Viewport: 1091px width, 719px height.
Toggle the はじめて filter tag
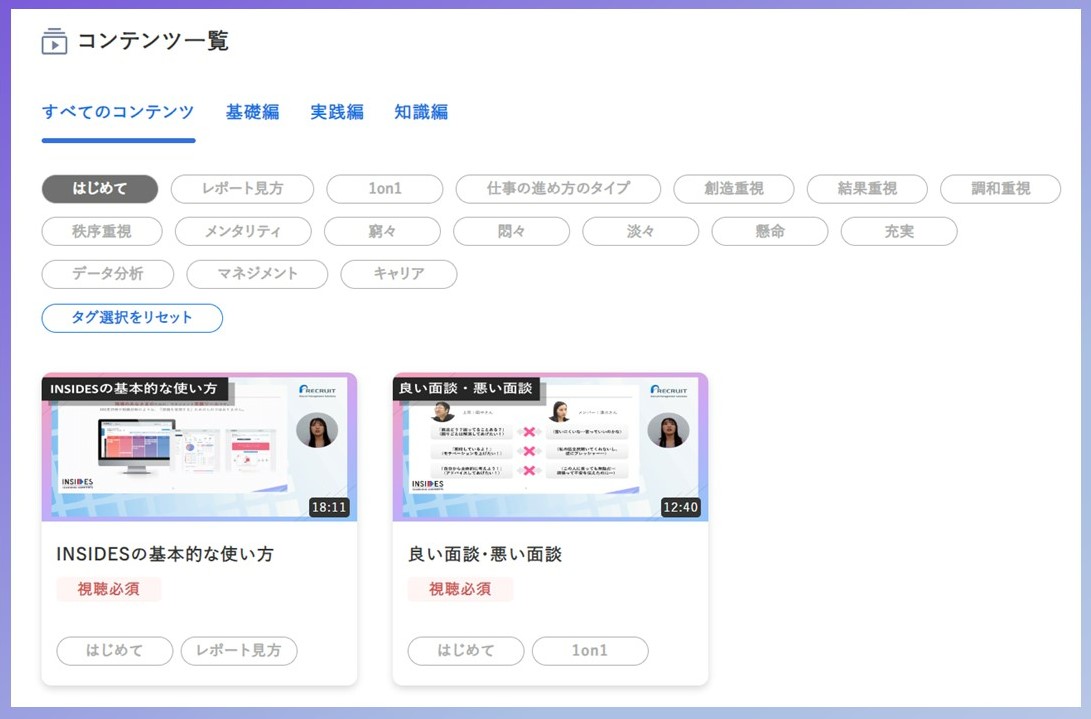[x=100, y=189]
